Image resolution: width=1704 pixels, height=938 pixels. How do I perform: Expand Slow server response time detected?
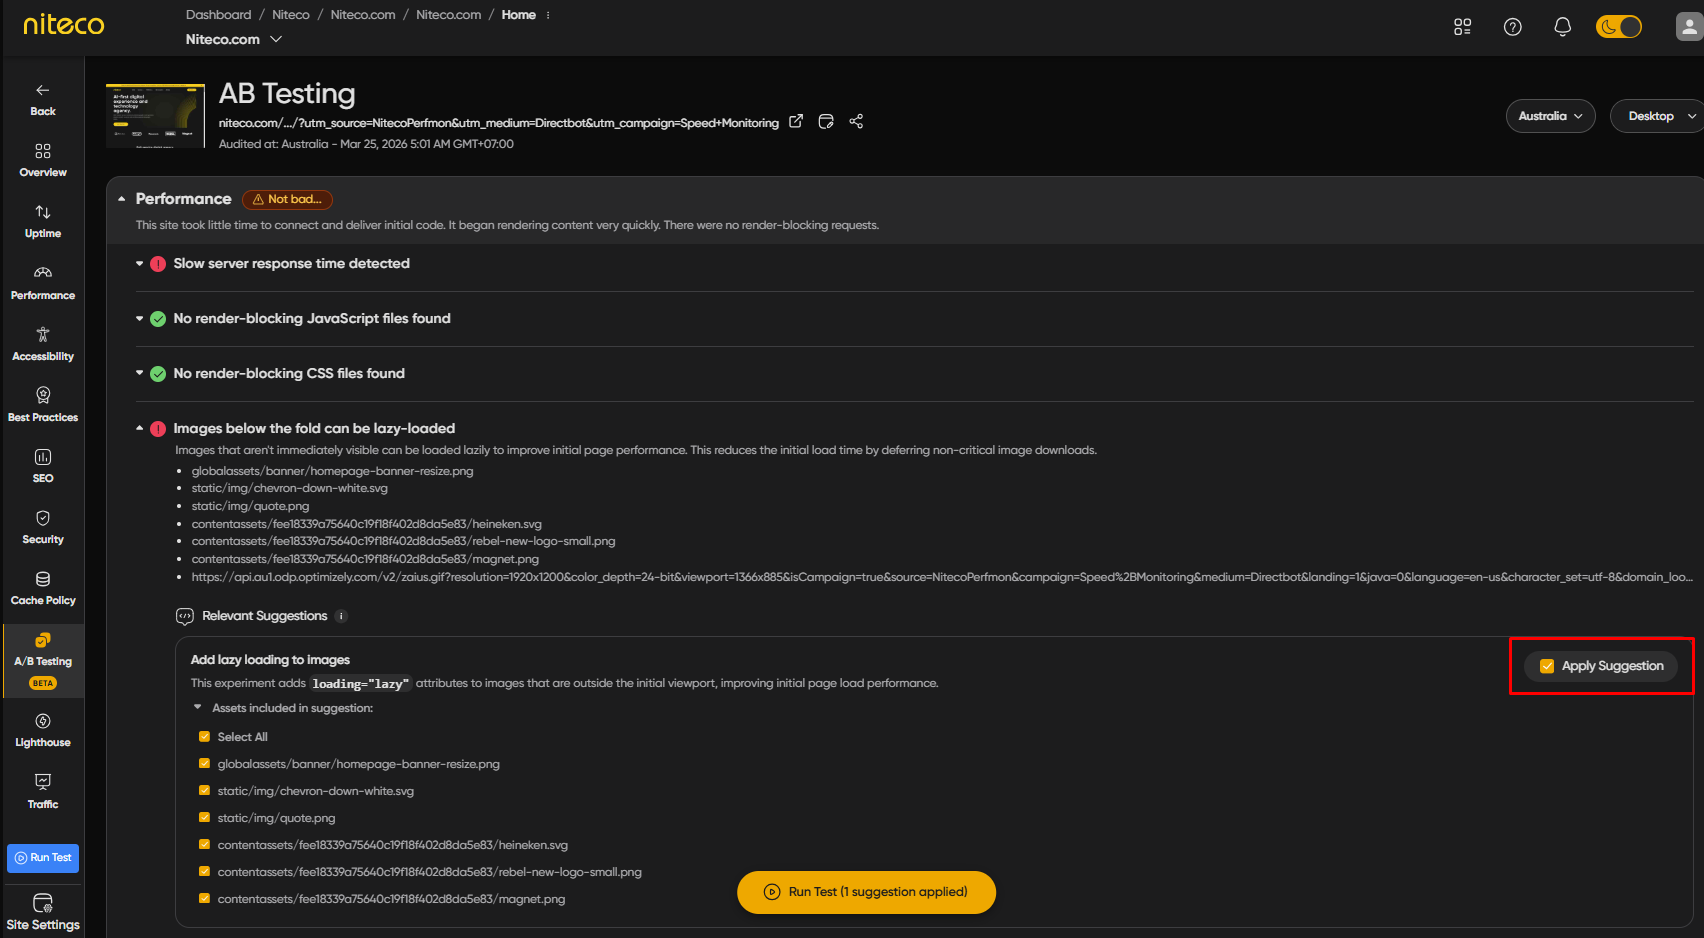140,264
